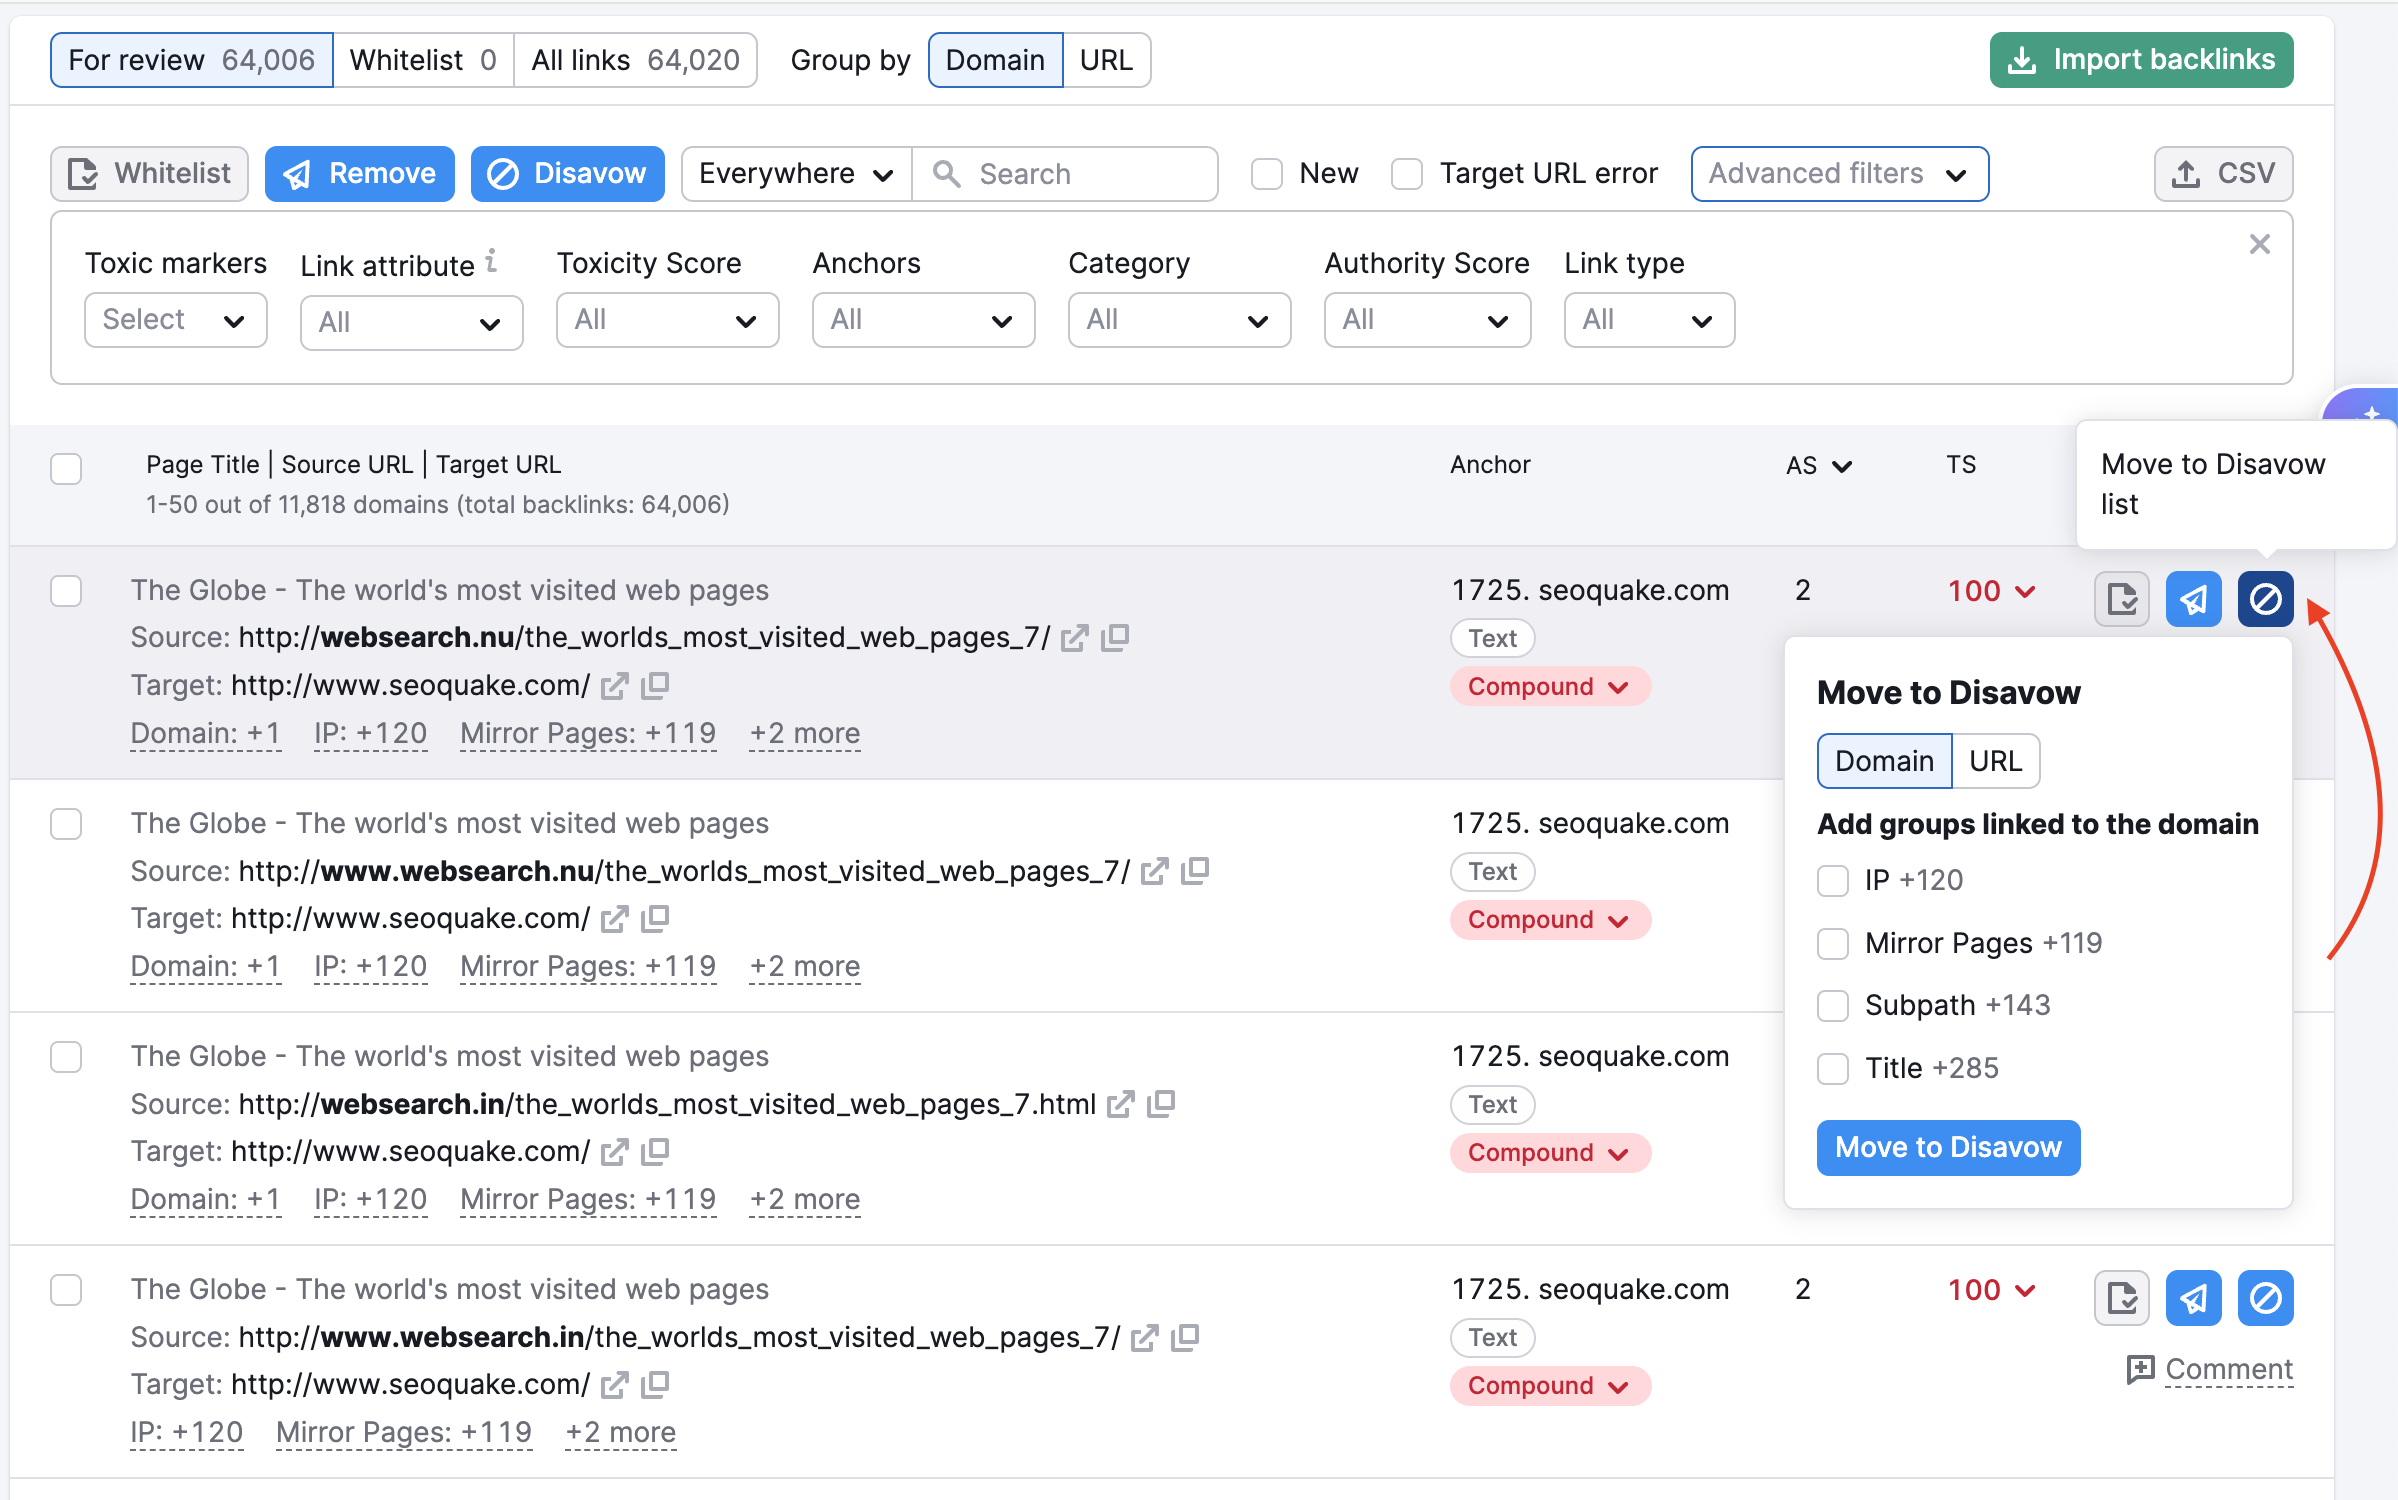This screenshot has width=2398, height=1500.
Task: Check the Mirror Pages +119 checkbox
Action: click(x=1832, y=943)
